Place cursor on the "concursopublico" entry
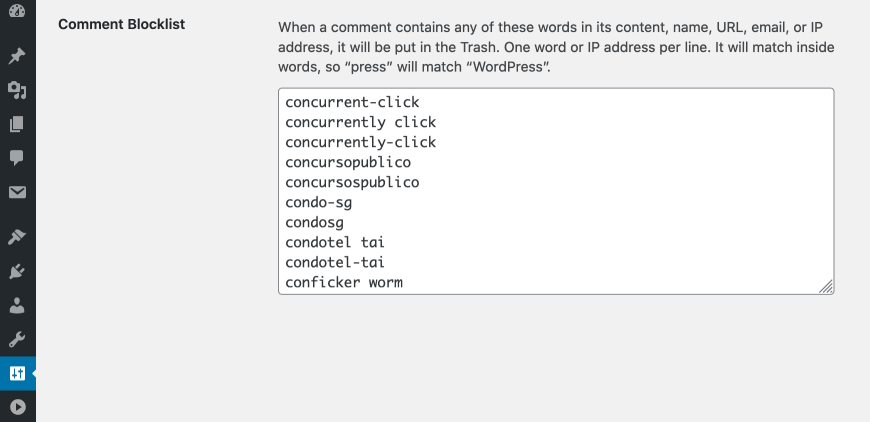 (x=348, y=162)
